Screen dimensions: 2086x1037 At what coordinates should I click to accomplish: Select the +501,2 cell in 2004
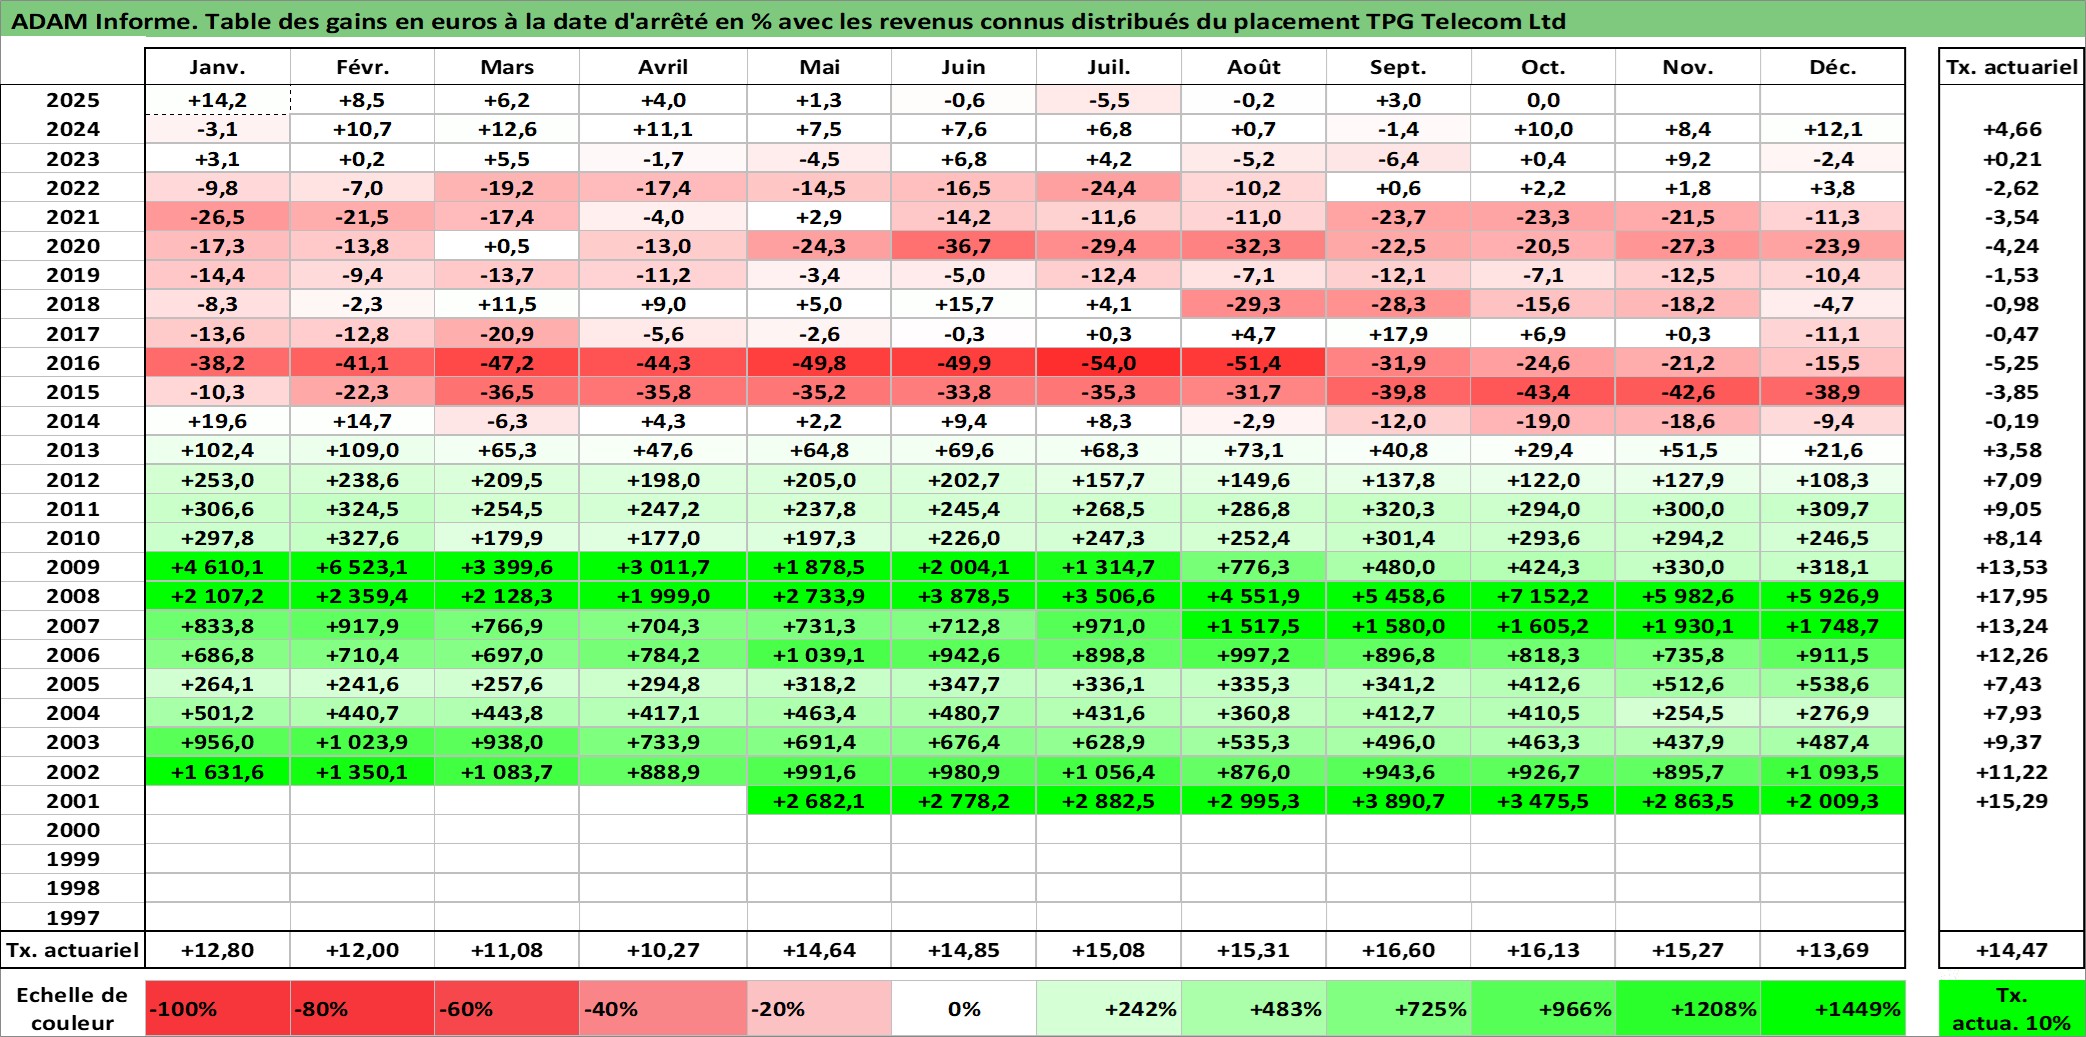[x=218, y=713]
